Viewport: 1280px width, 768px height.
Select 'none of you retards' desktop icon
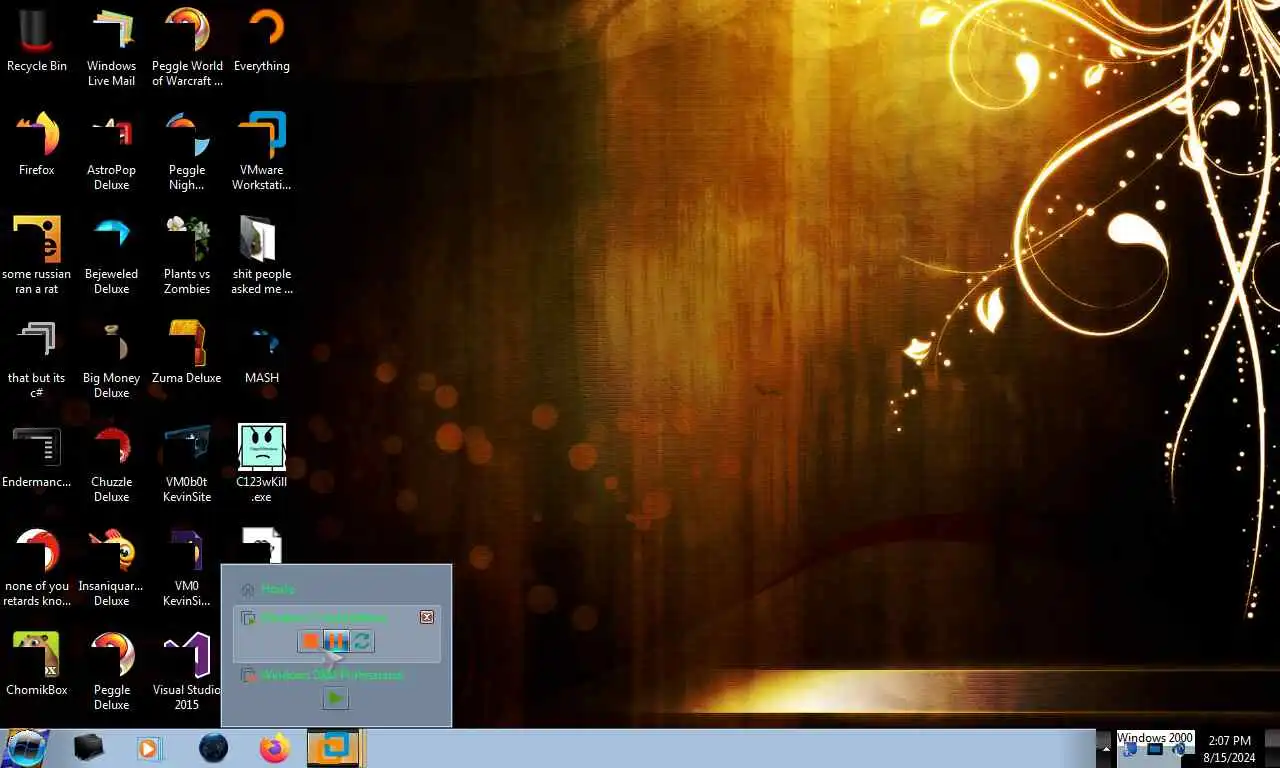[x=37, y=568]
